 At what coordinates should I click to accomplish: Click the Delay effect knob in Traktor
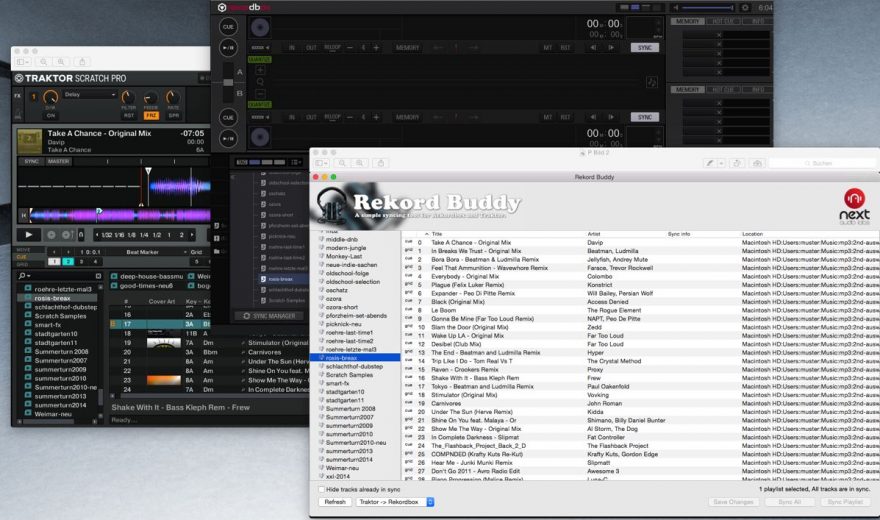point(51,97)
